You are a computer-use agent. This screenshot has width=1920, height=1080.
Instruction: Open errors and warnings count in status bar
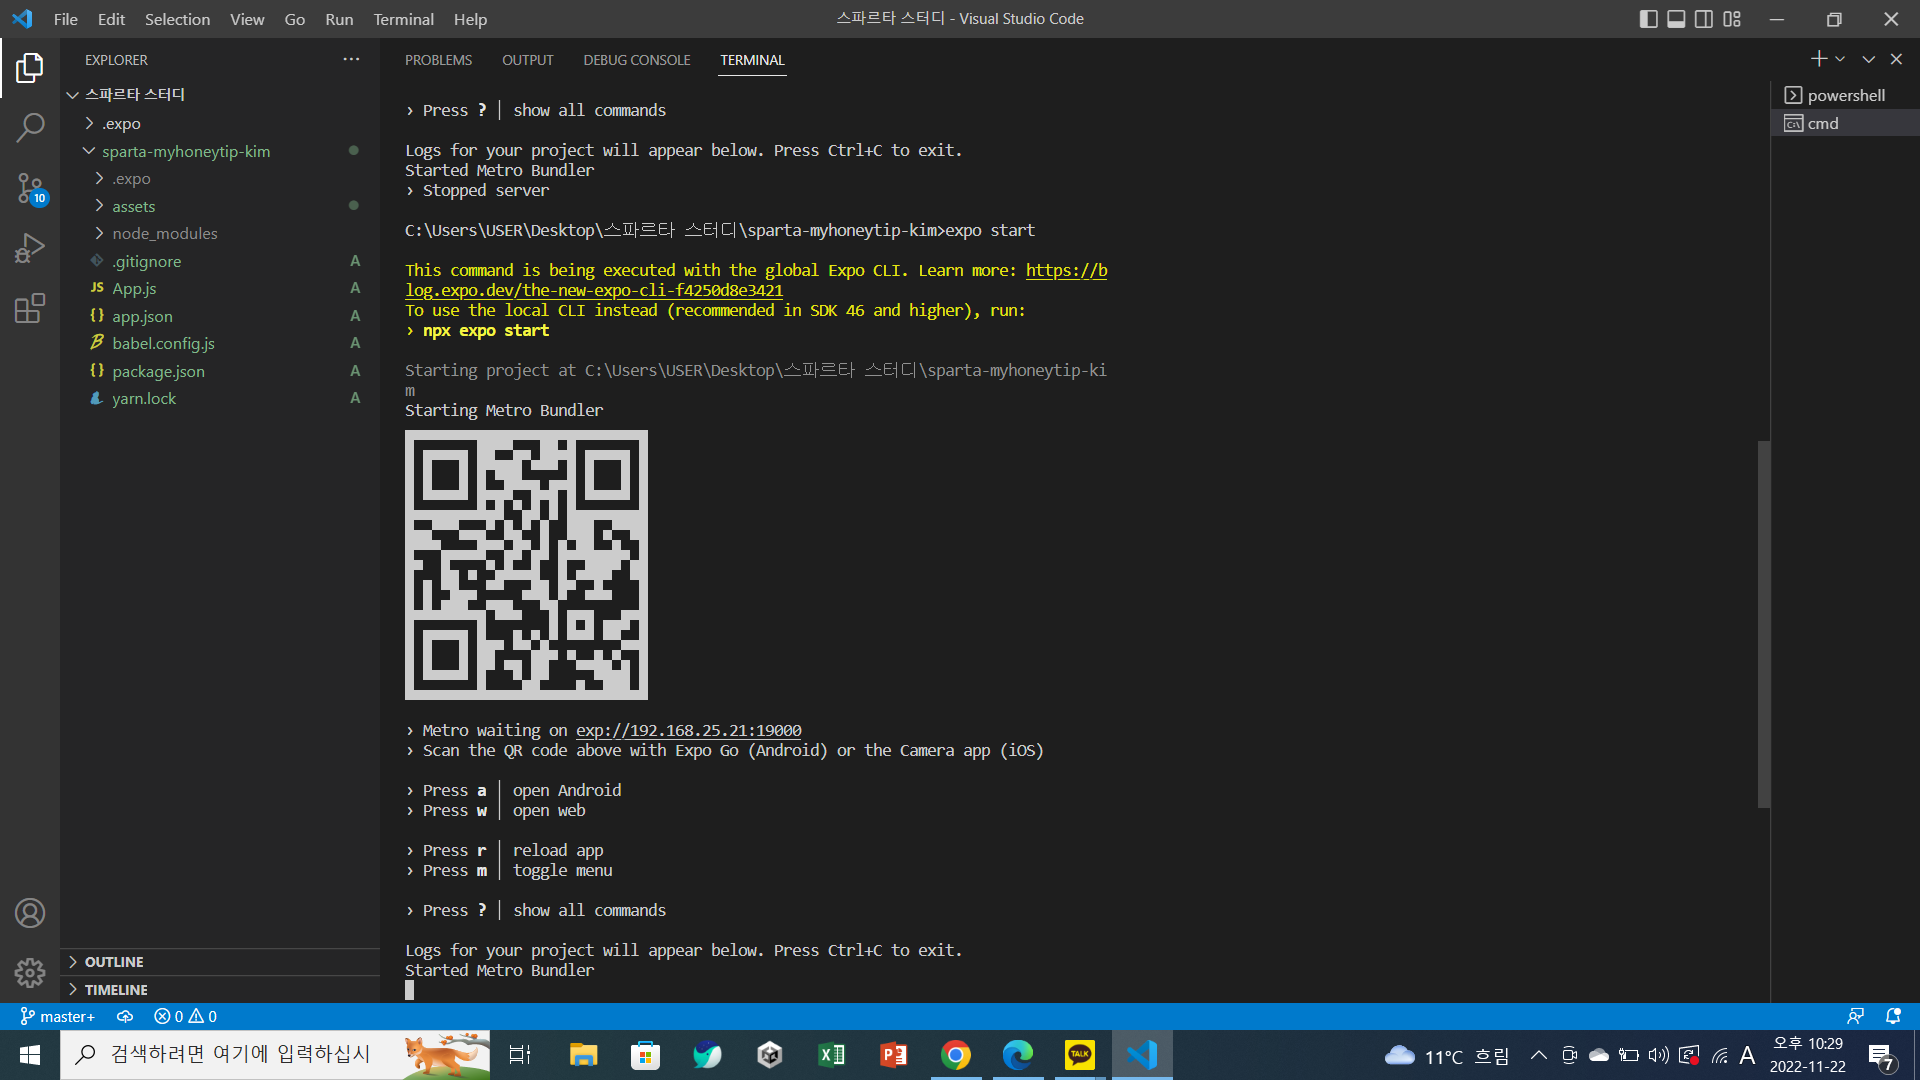click(x=185, y=1016)
